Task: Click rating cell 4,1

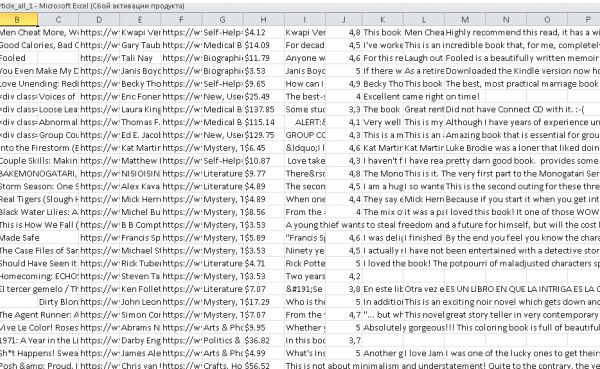Action: (x=344, y=122)
